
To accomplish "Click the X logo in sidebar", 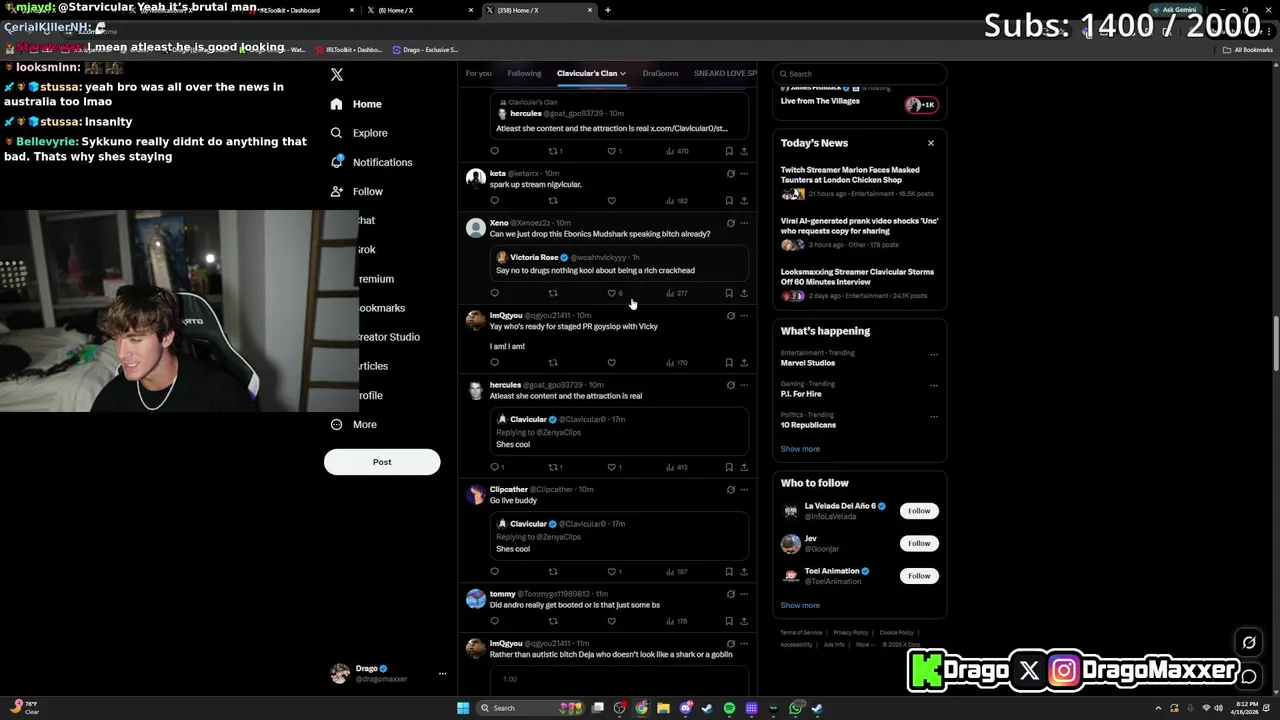I will click(x=337, y=75).
